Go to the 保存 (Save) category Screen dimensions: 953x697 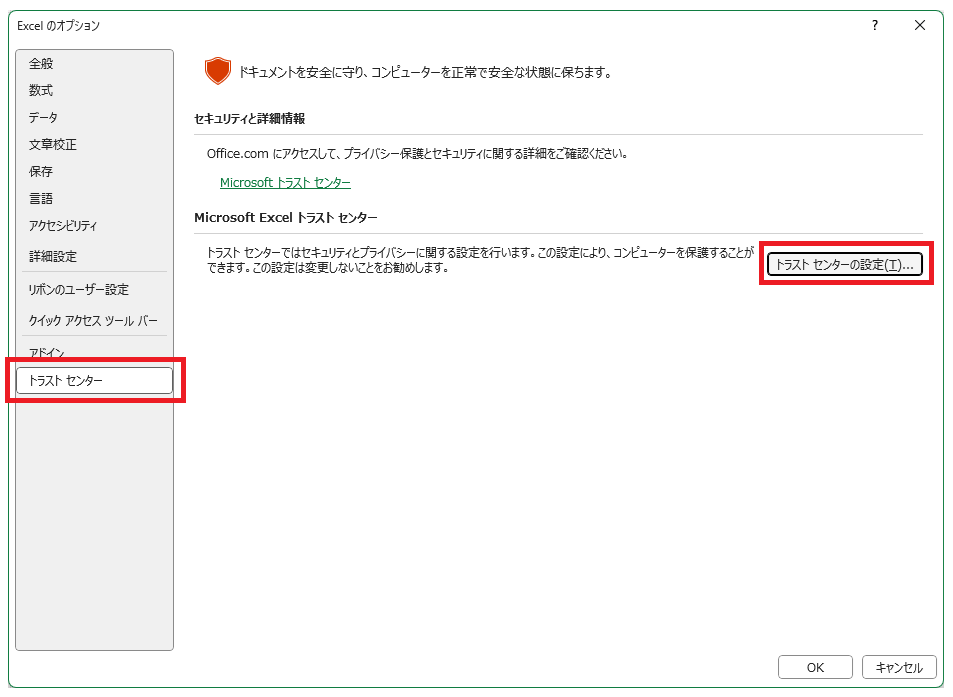pyautogui.click(x=42, y=171)
